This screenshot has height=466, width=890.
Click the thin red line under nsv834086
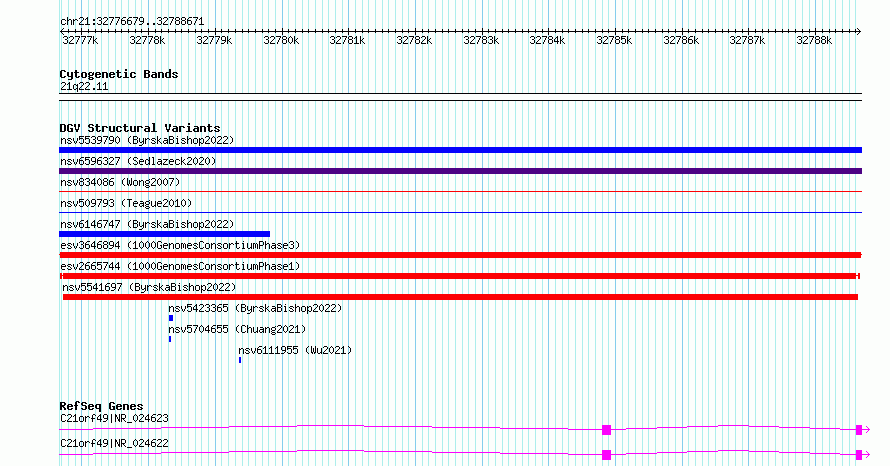click(460, 192)
